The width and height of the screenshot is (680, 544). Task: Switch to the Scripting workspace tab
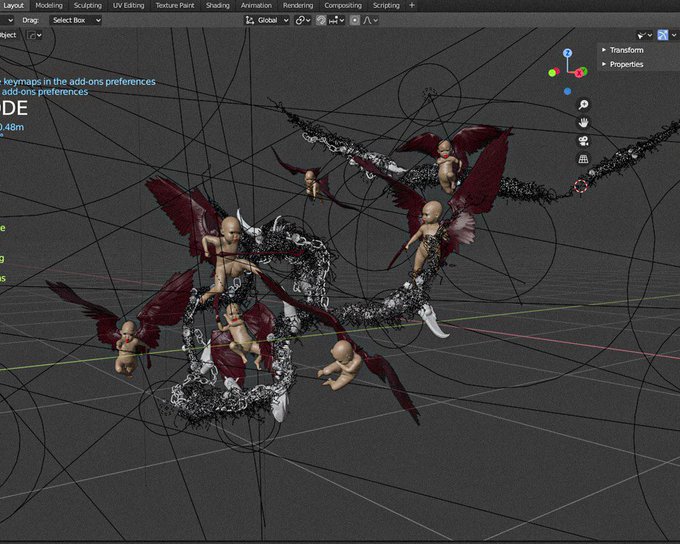pos(386,6)
